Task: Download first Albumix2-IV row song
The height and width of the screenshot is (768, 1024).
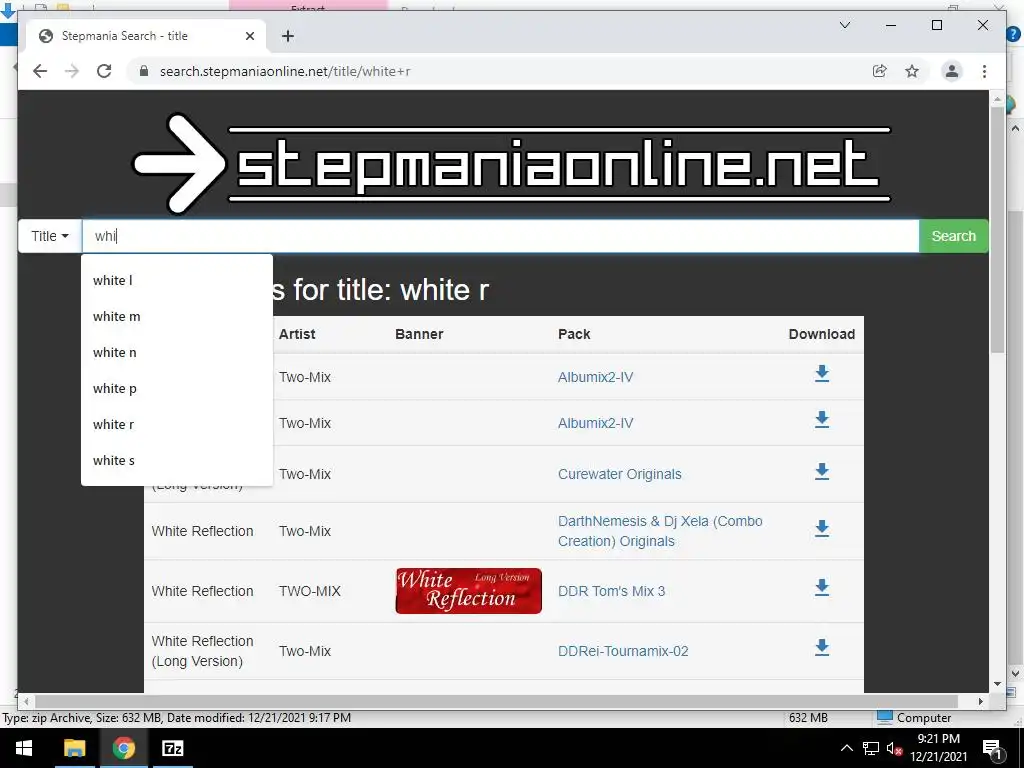Action: point(822,374)
